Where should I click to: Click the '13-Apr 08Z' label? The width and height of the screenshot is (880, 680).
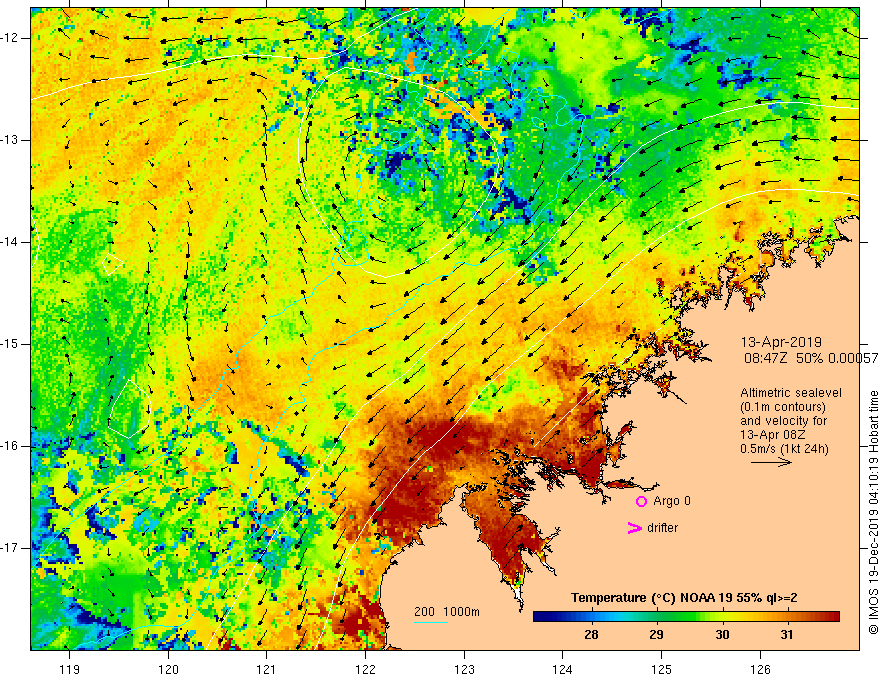[x=771, y=435]
